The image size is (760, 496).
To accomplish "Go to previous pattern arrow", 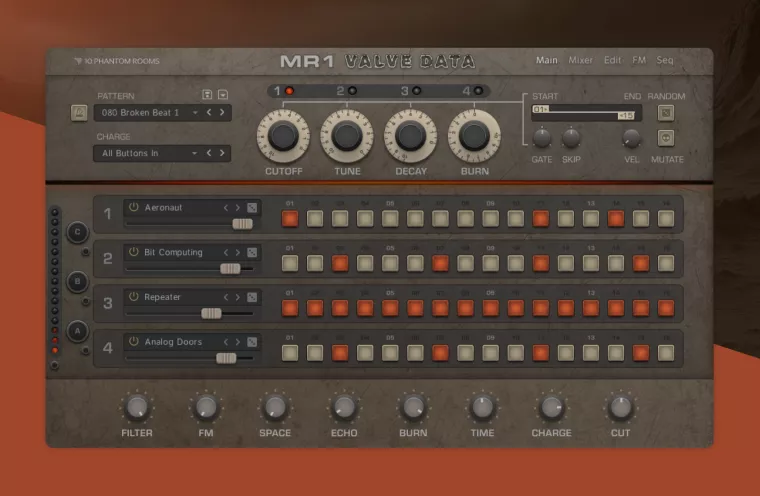I will pos(209,112).
